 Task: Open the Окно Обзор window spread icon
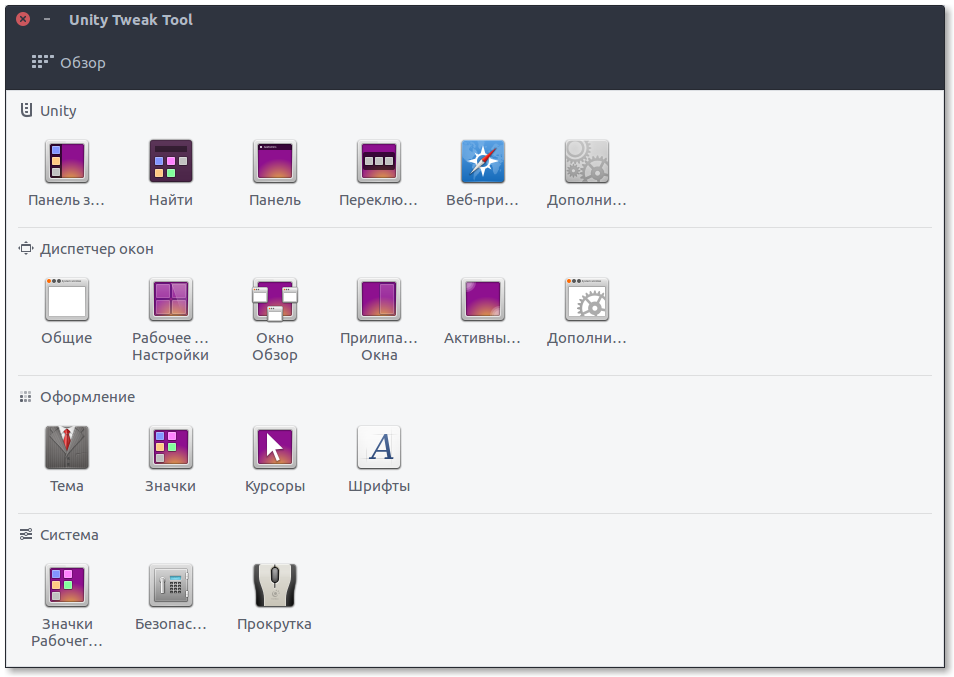[275, 299]
